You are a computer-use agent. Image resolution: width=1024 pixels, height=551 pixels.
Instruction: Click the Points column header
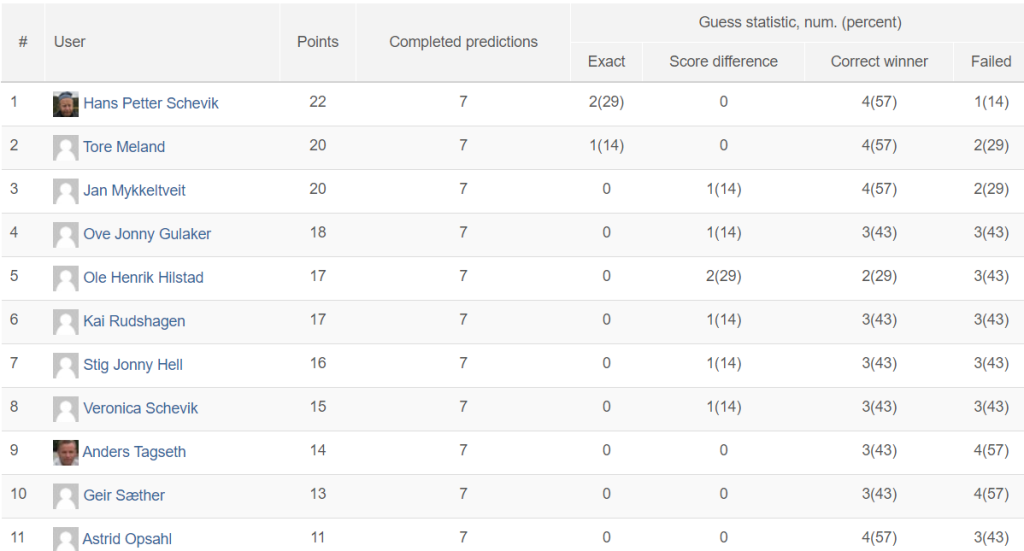317,42
